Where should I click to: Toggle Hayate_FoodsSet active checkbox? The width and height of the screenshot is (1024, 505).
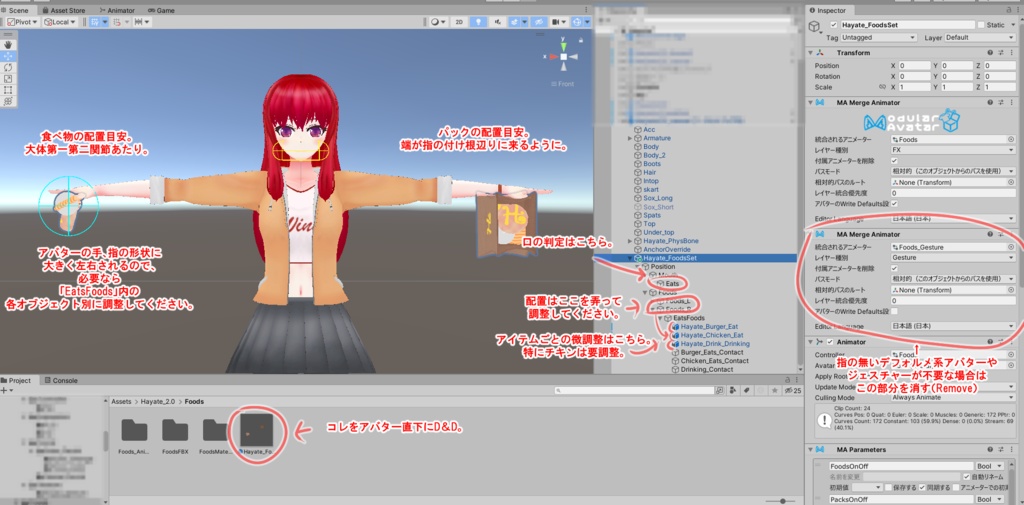tap(833, 25)
